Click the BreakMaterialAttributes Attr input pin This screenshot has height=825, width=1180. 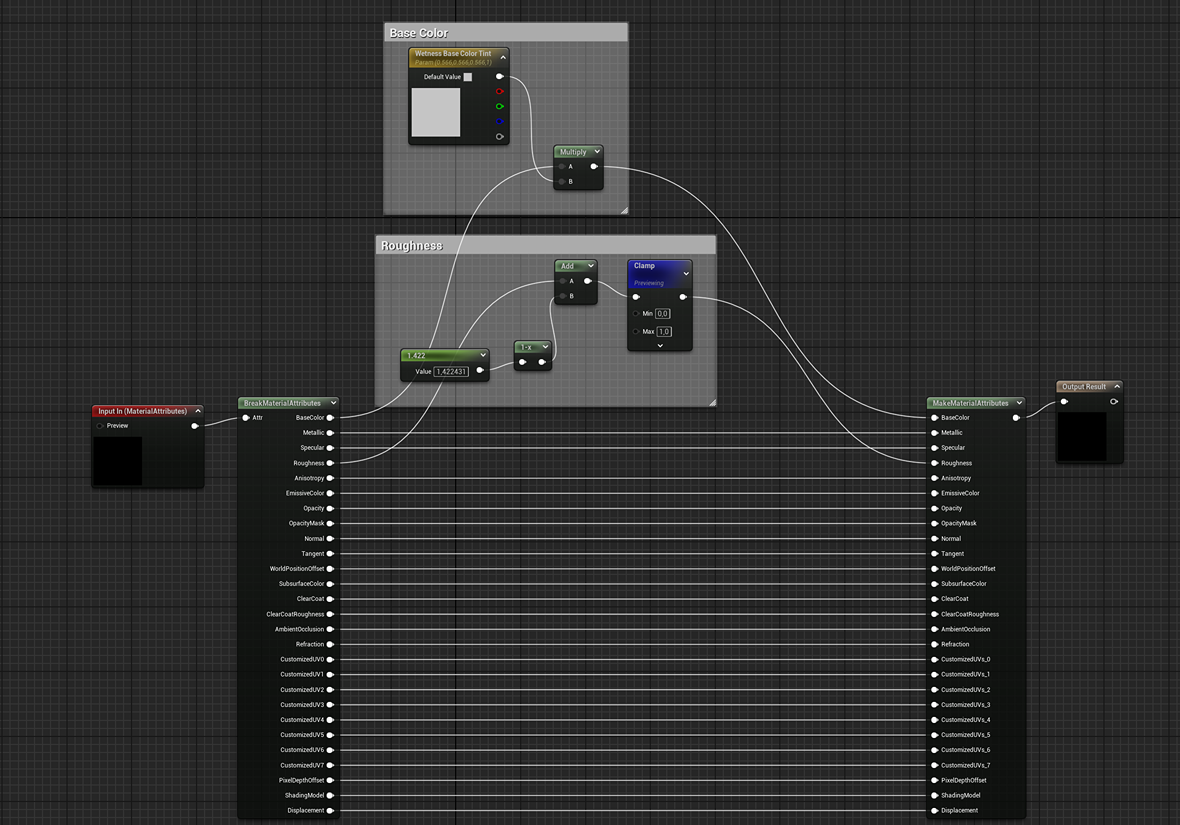point(245,418)
